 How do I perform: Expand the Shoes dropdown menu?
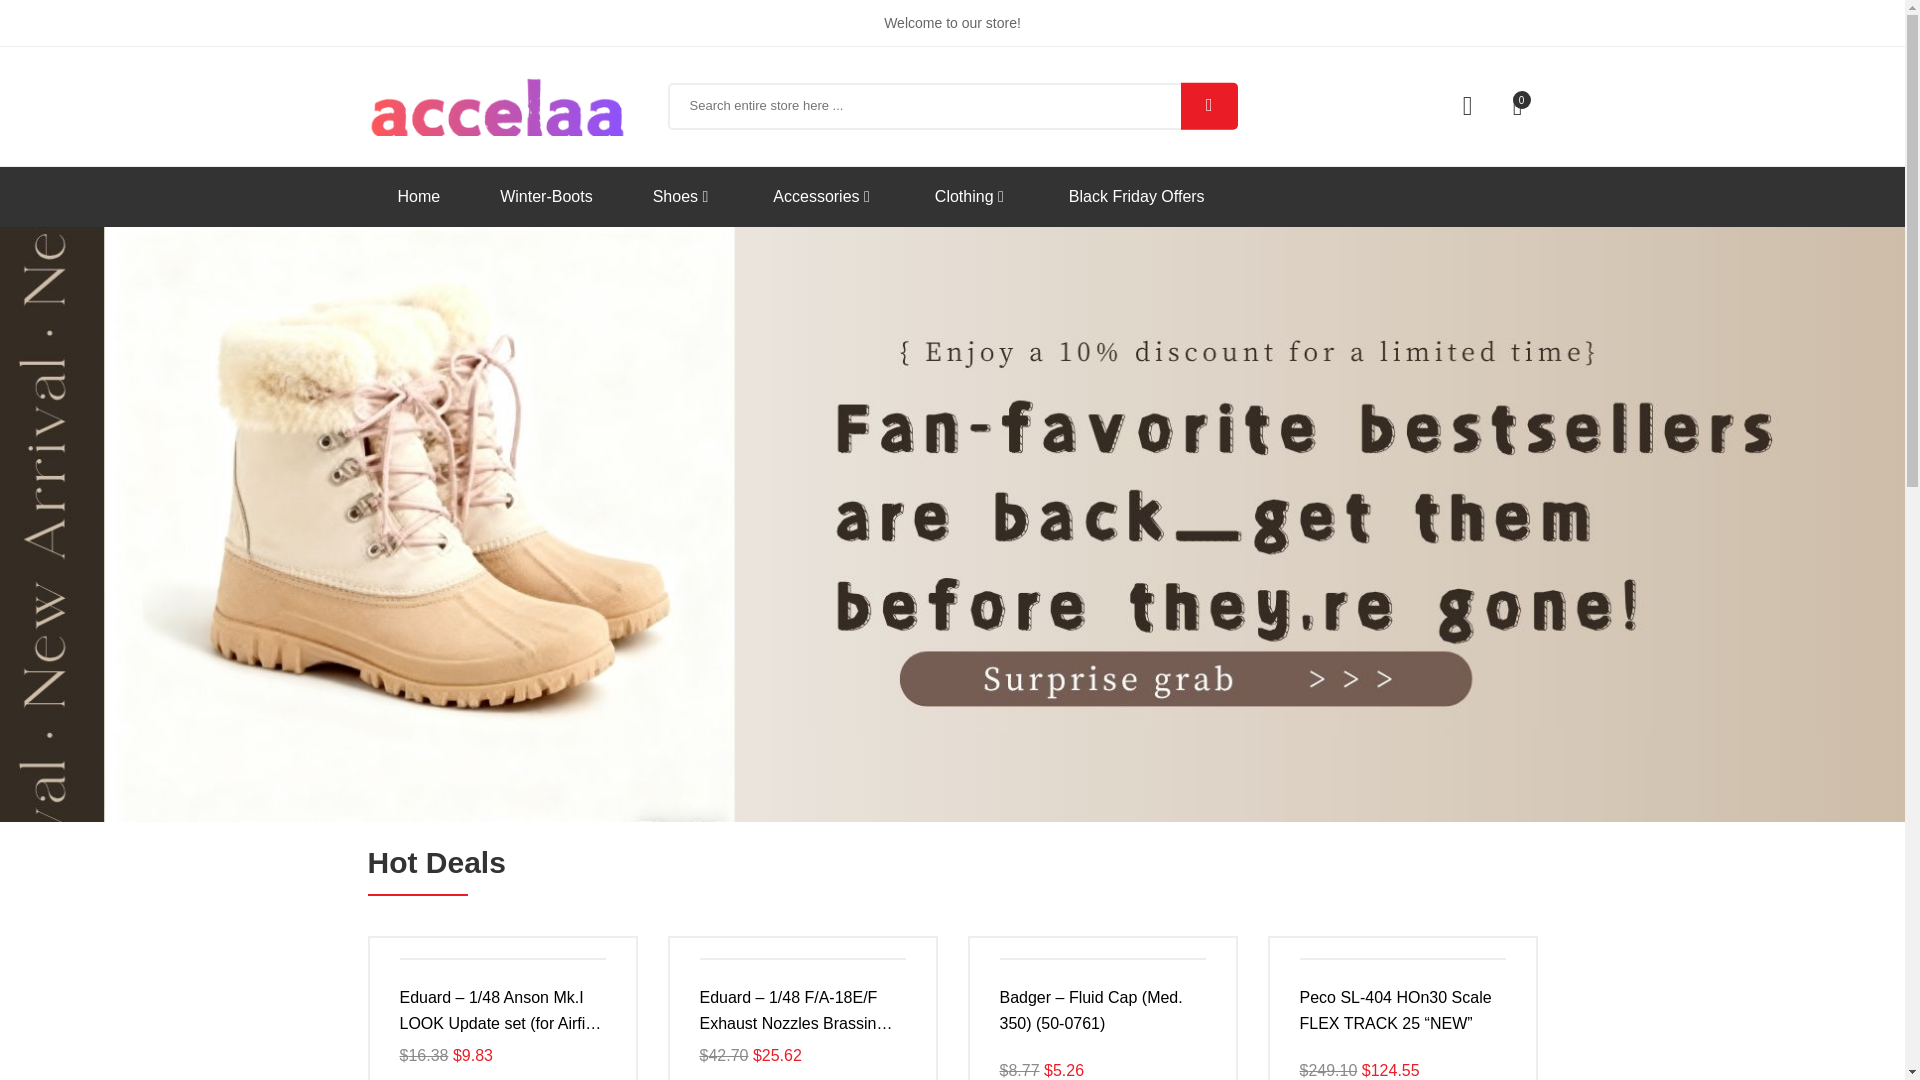(681, 197)
